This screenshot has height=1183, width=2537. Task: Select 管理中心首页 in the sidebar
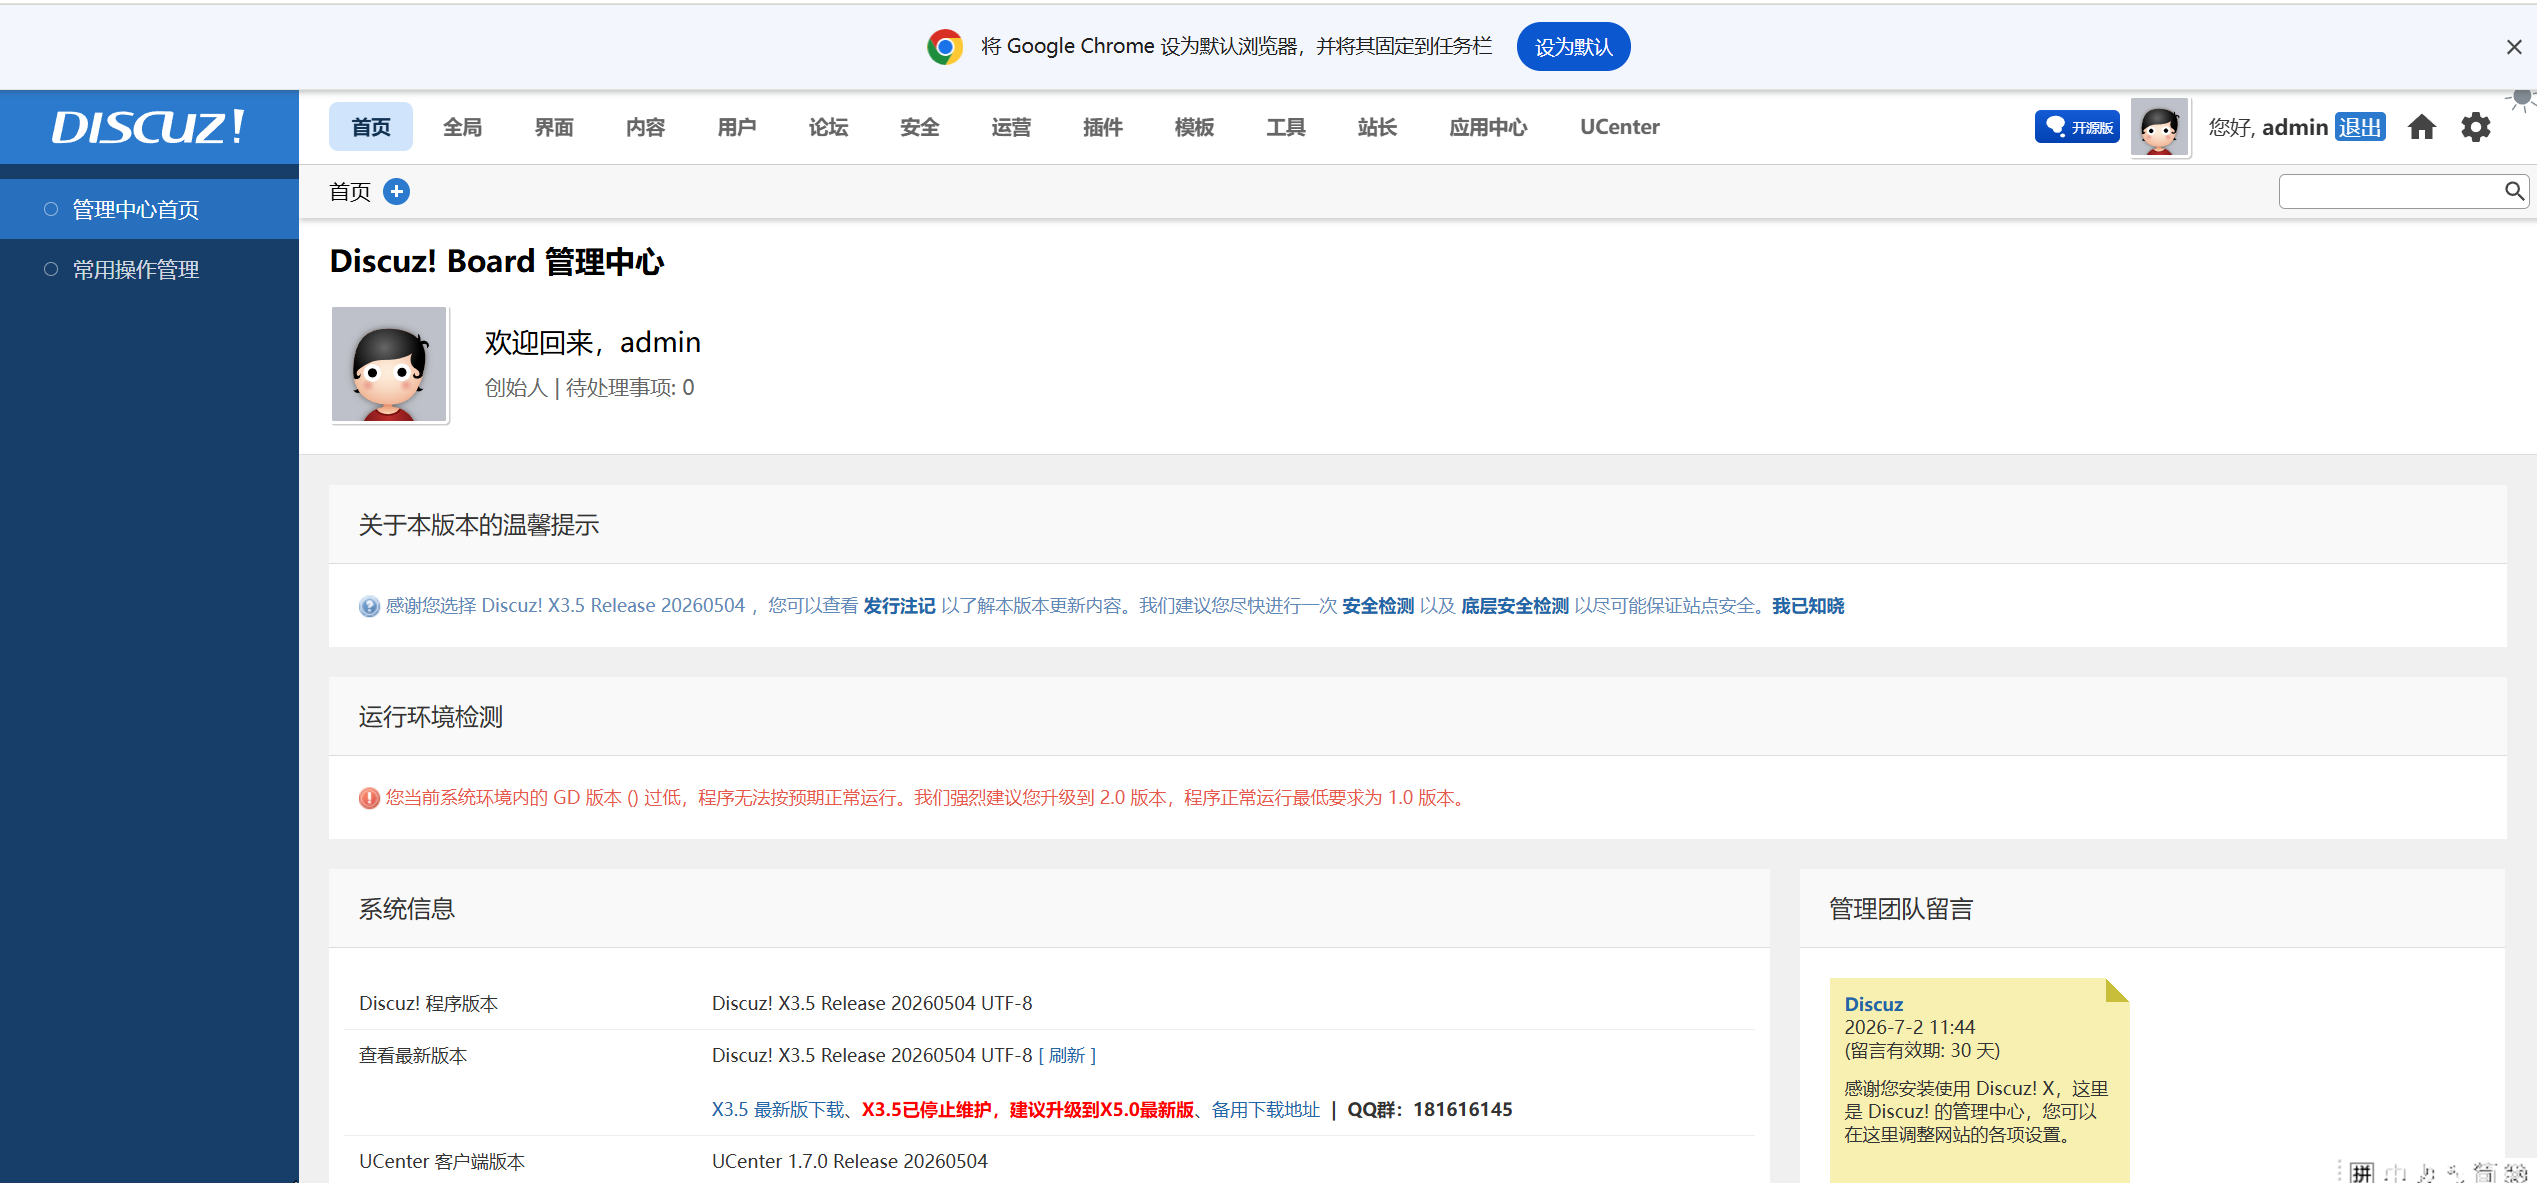click(149, 209)
